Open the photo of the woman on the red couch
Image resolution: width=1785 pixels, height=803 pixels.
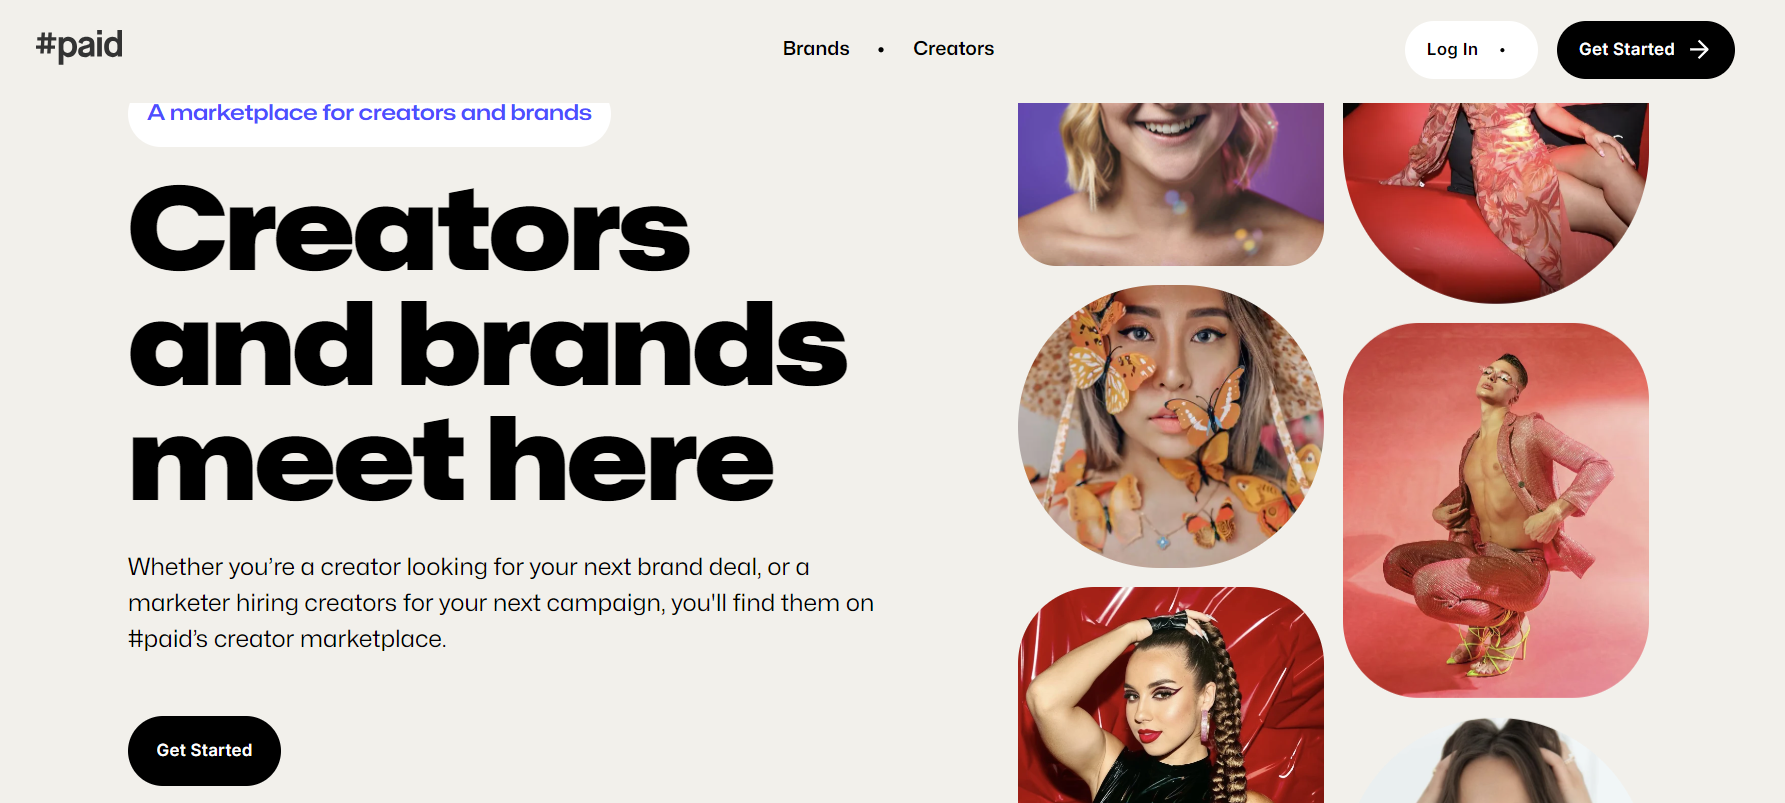(x=1496, y=202)
